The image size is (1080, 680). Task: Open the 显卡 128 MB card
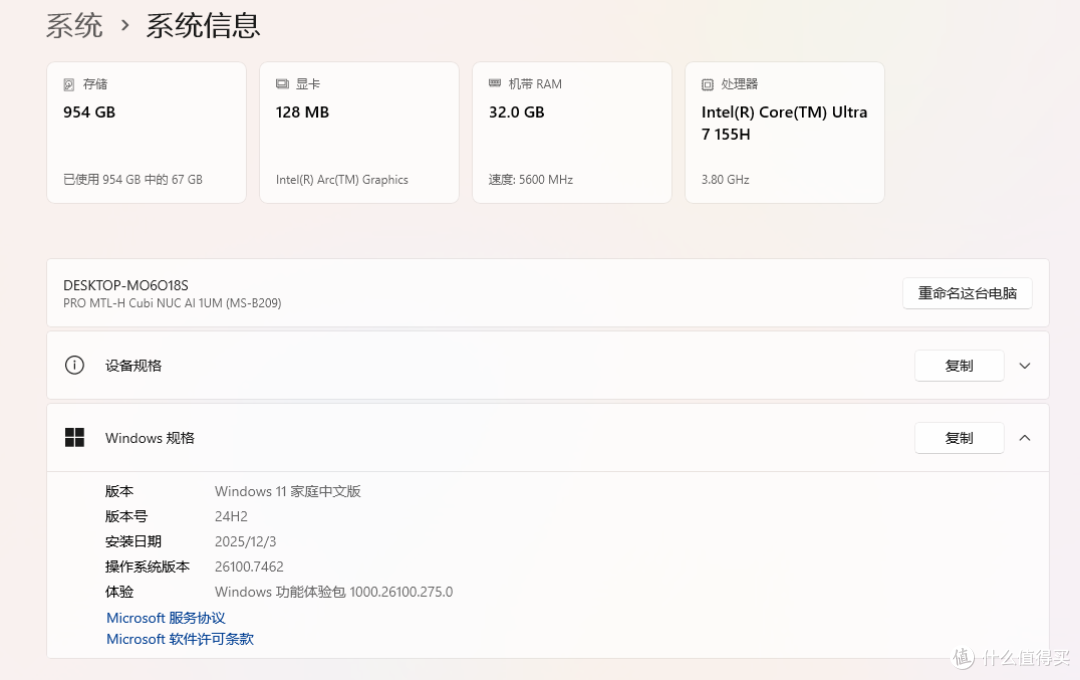click(359, 132)
